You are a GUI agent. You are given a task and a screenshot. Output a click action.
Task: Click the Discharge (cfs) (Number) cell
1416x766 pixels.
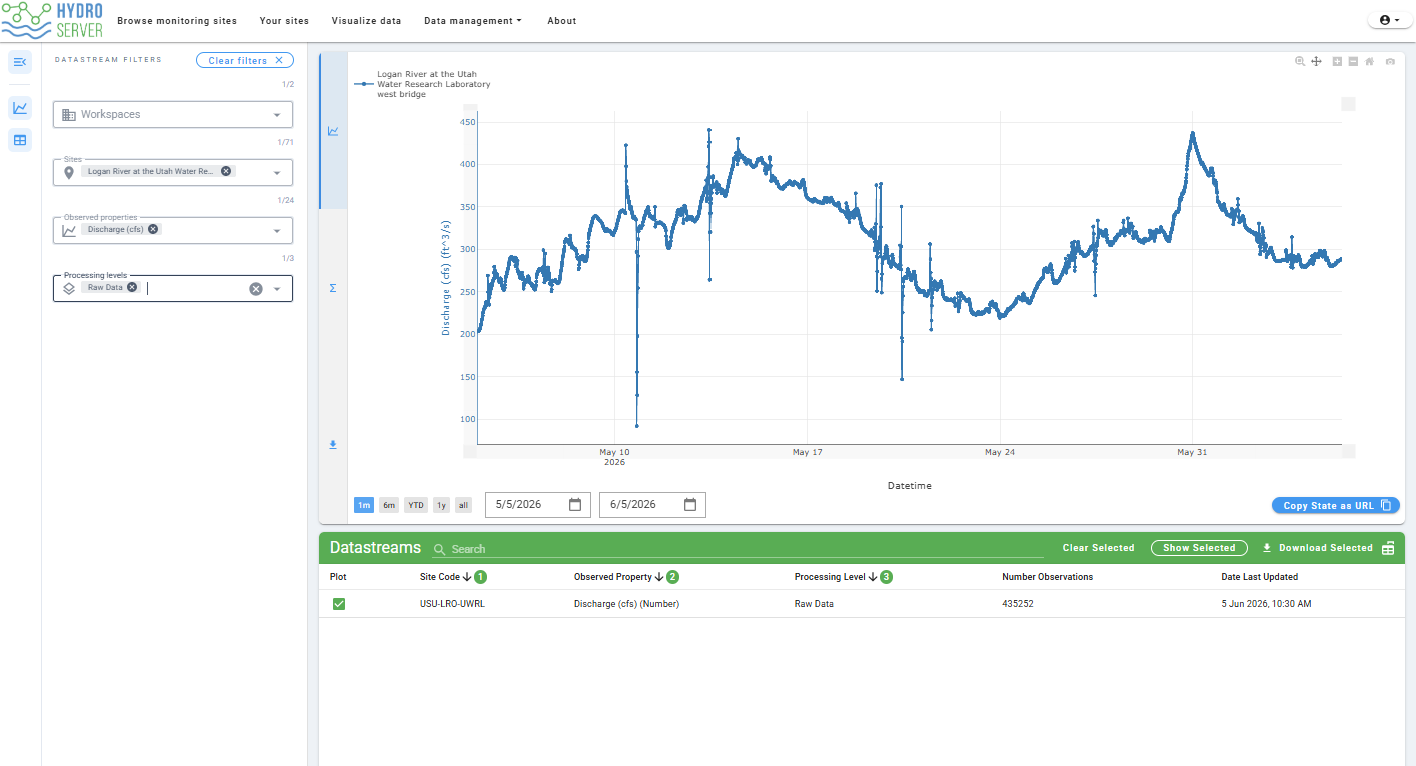pos(626,604)
